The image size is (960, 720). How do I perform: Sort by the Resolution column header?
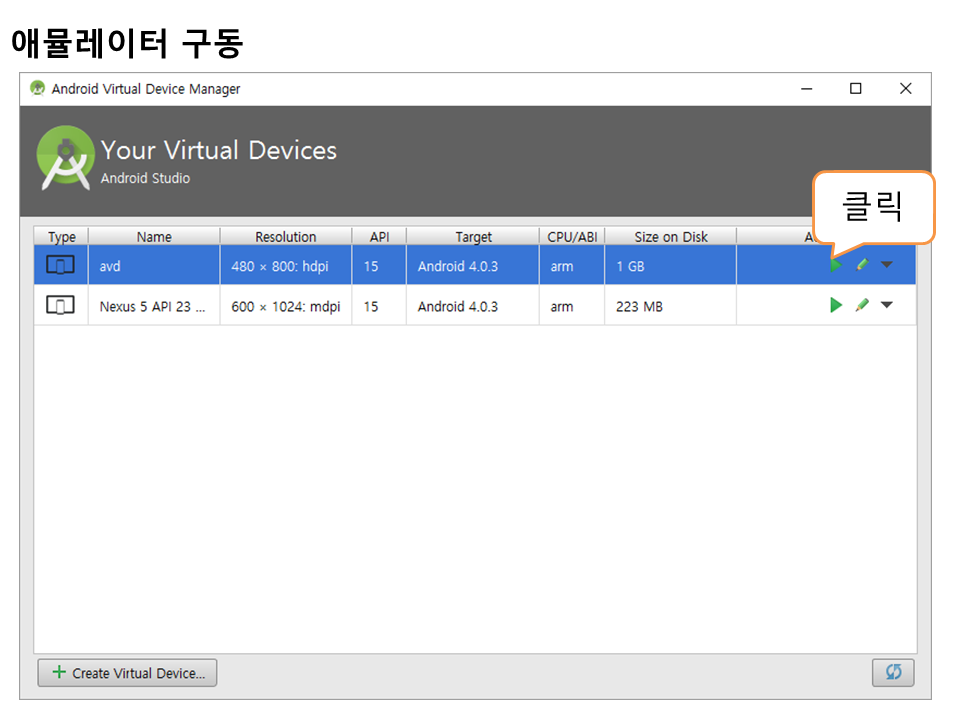pos(285,237)
